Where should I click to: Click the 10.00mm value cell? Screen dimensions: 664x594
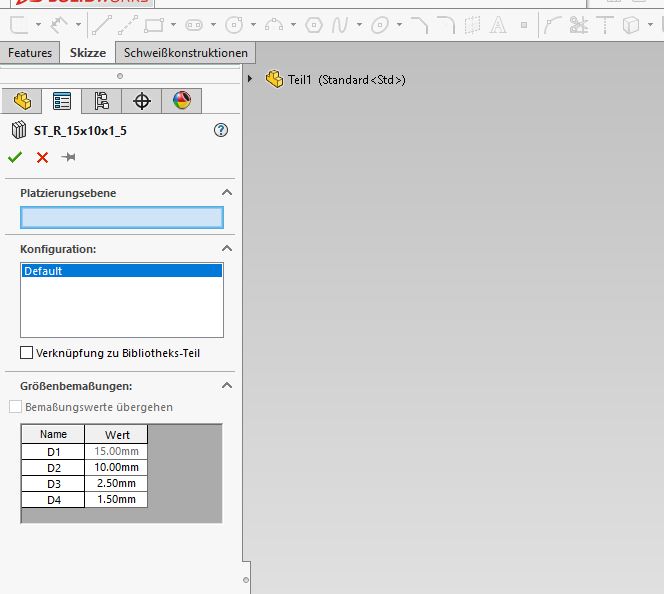click(116, 467)
